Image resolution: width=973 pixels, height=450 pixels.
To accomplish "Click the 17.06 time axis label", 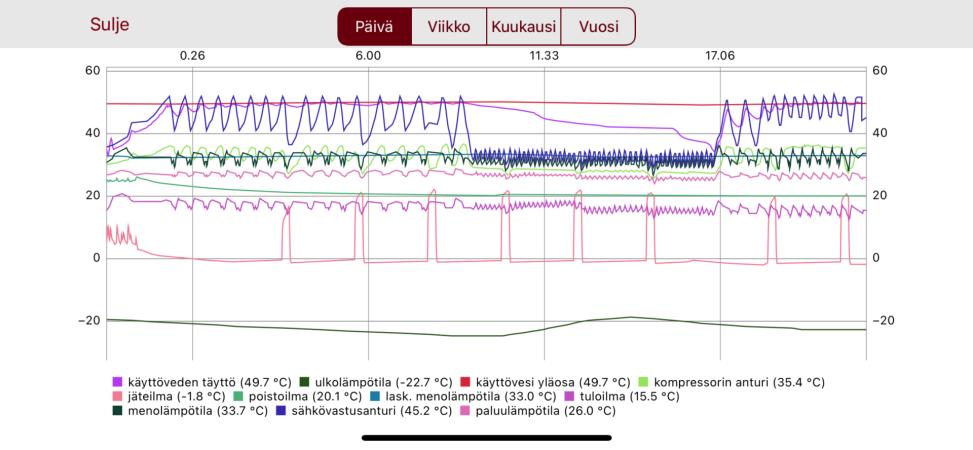I will [719, 56].
